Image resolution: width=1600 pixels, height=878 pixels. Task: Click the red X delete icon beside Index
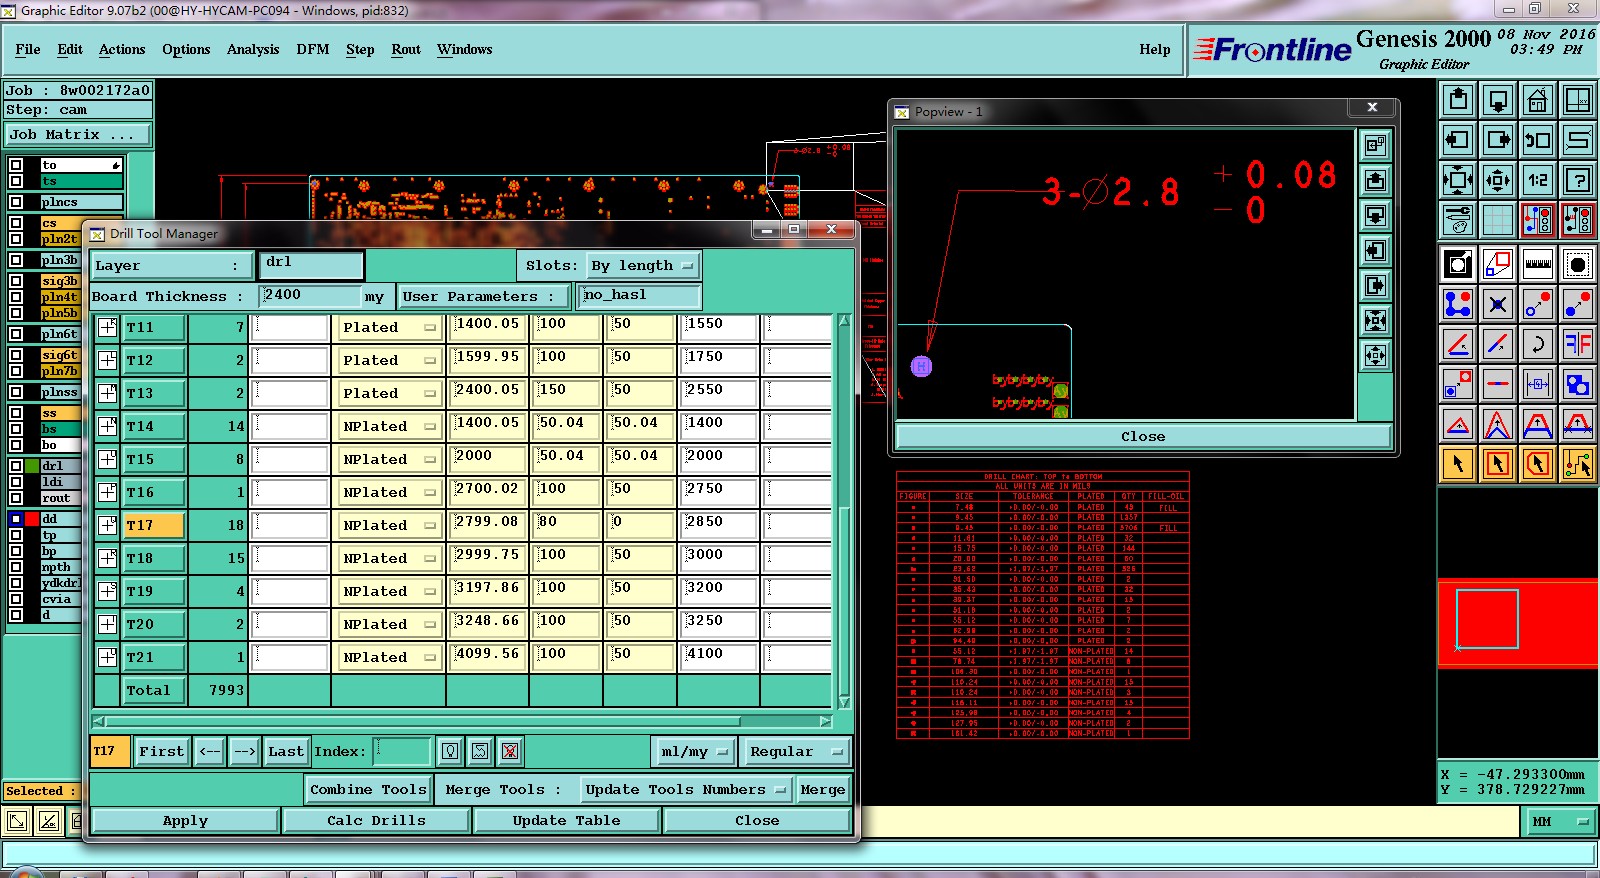tap(510, 751)
